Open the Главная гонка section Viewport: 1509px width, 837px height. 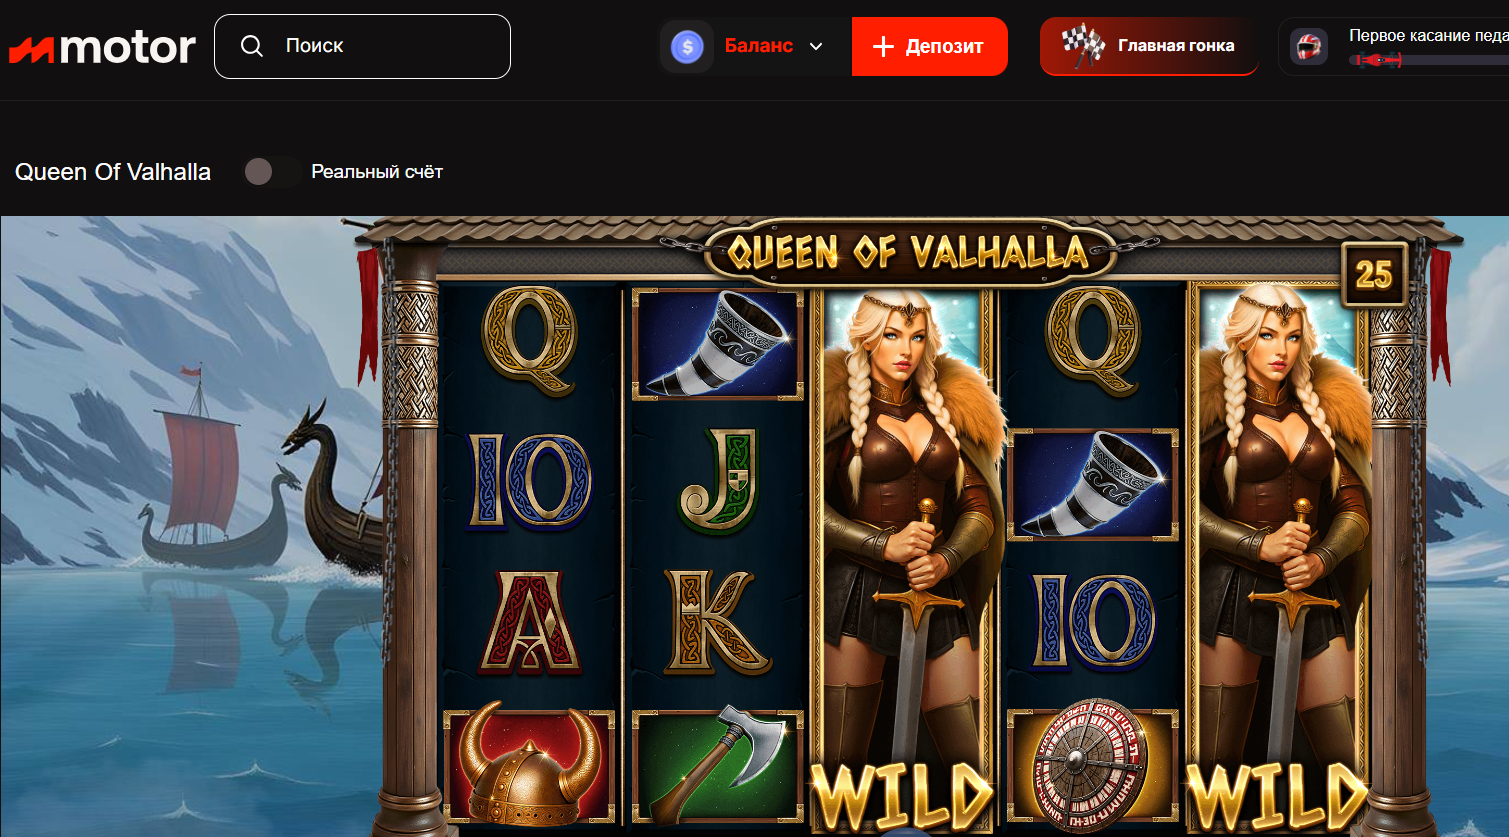(x=1149, y=46)
